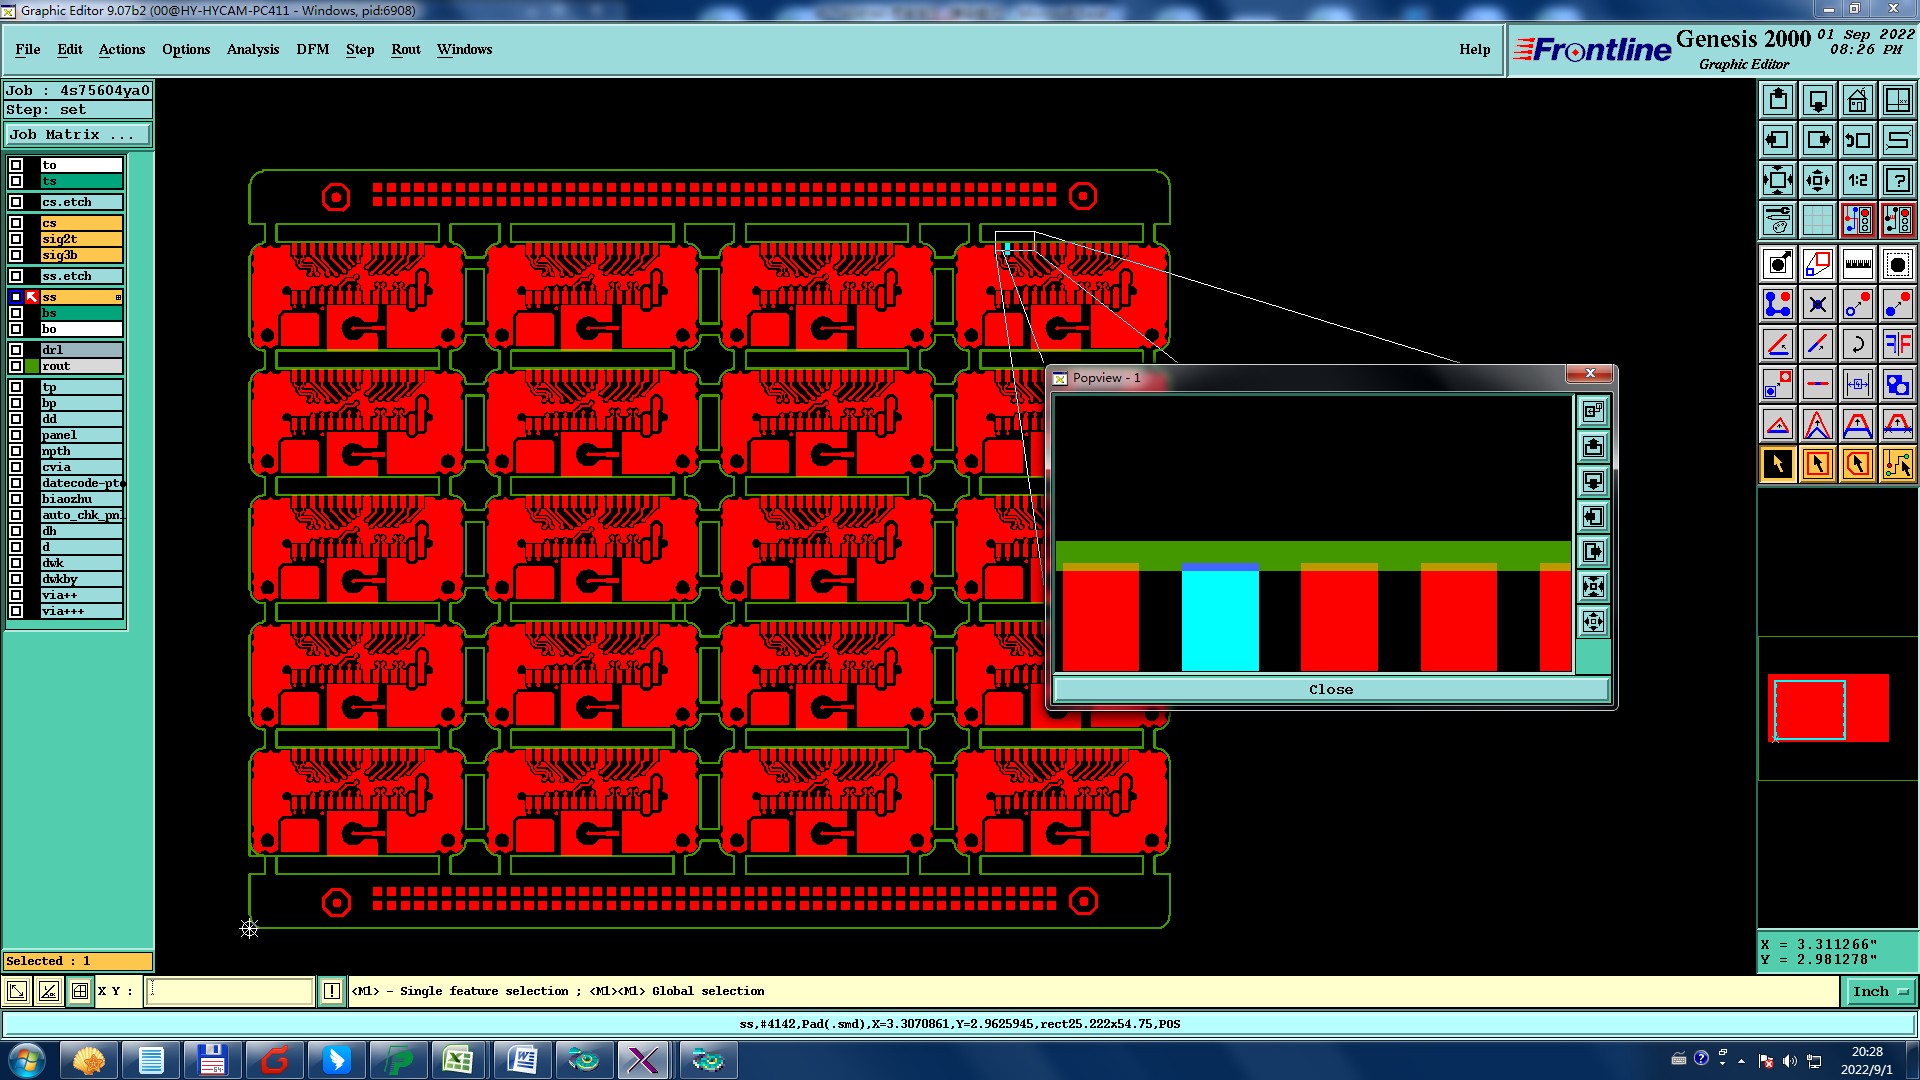The height and width of the screenshot is (1080, 1920).
Task: Open the Job Matrix selector
Action: (78, 134)
